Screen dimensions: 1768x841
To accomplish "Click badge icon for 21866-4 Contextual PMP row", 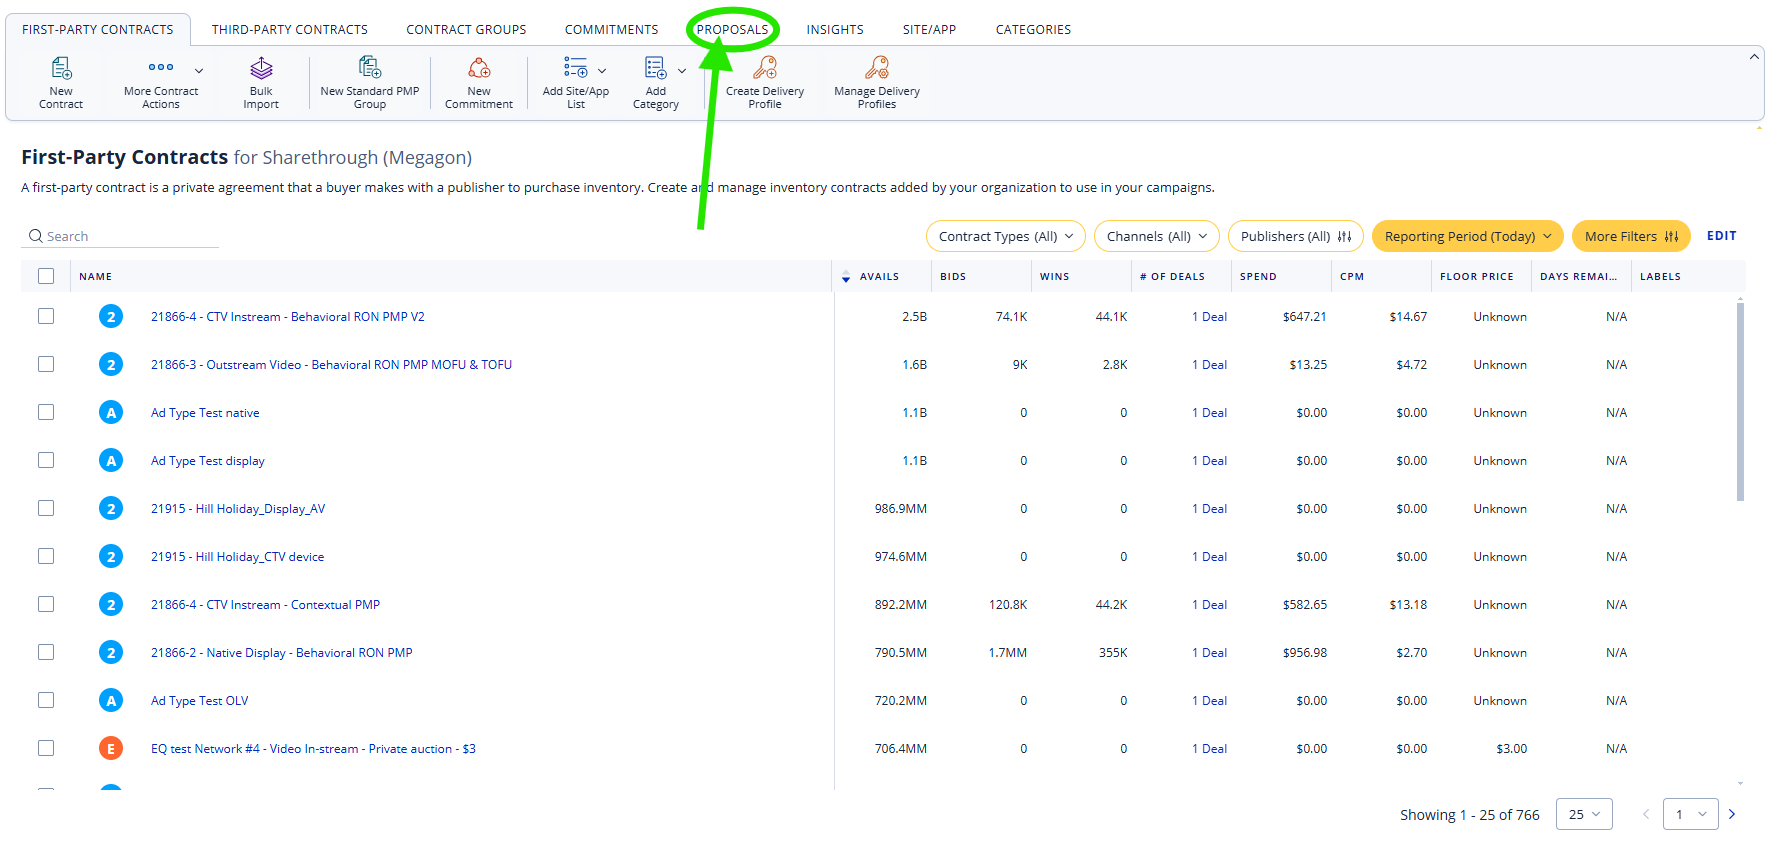I will pyautogui.click(x=111, y=604).
